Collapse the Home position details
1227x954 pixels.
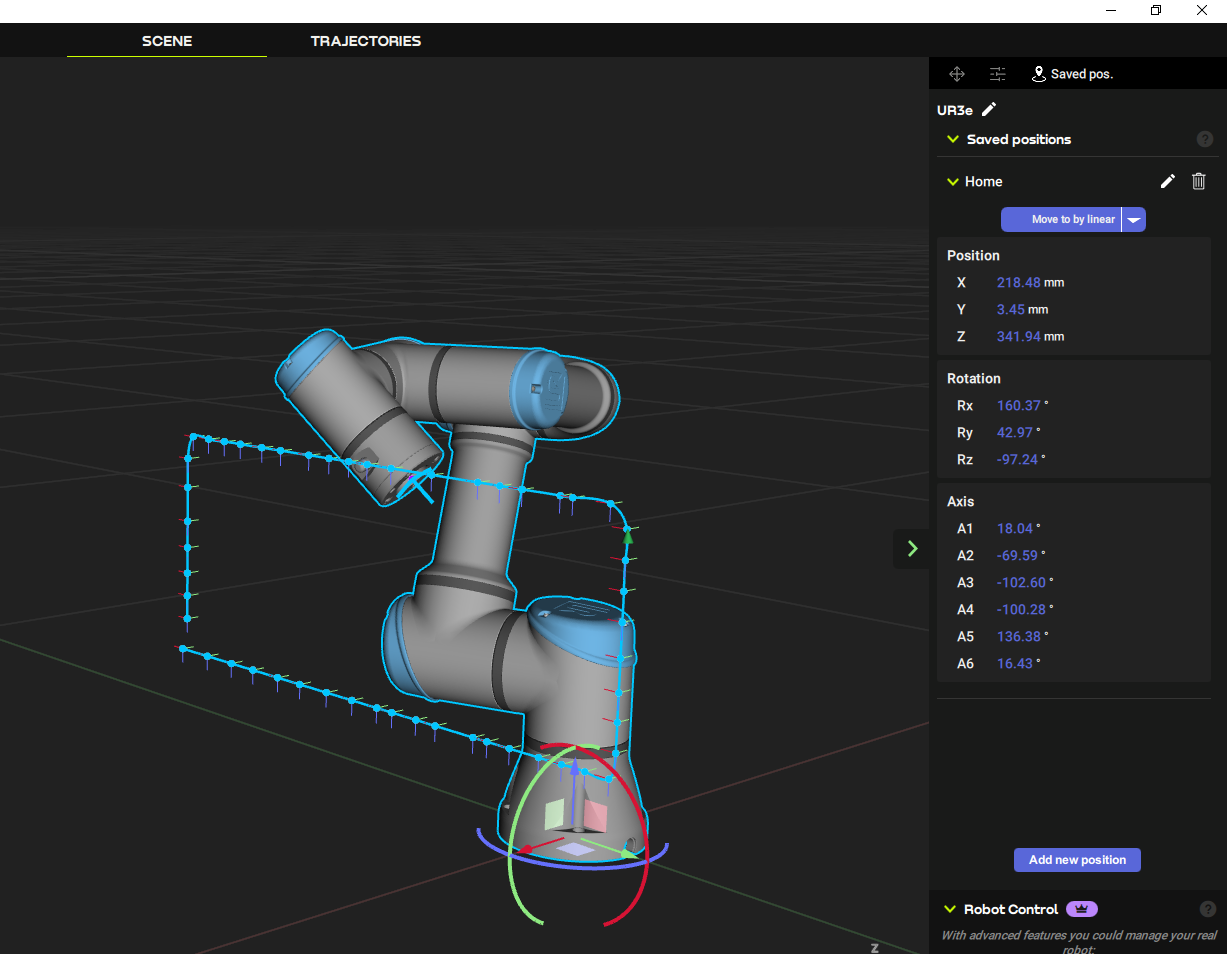pos(951,181)
